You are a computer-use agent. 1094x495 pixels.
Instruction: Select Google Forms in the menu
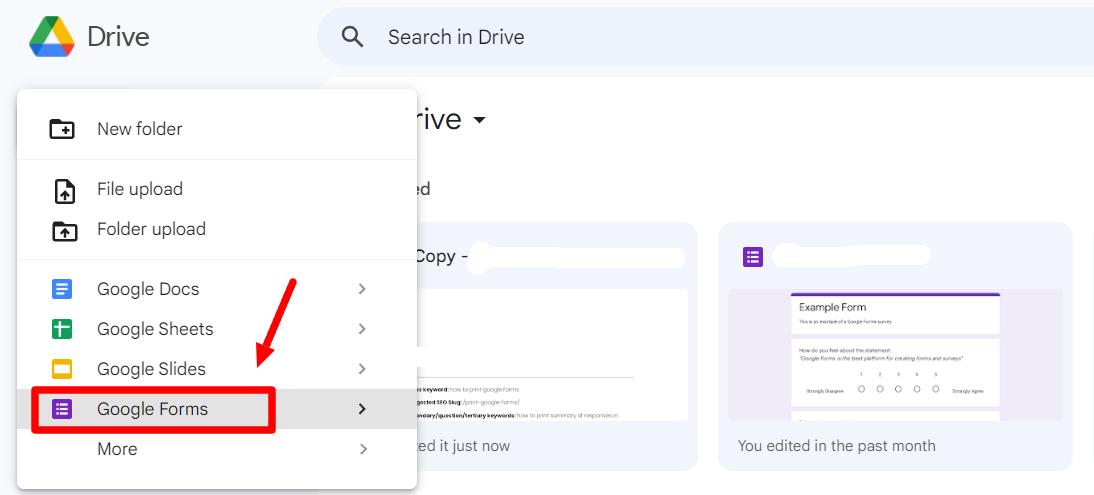click(x=216, y=409)
